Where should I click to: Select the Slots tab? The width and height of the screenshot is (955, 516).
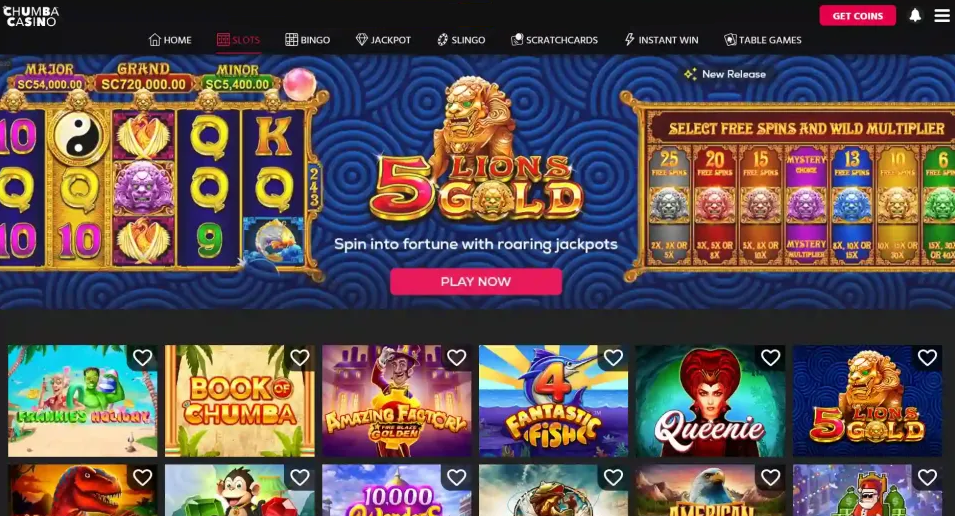click(x=238, y=40)
